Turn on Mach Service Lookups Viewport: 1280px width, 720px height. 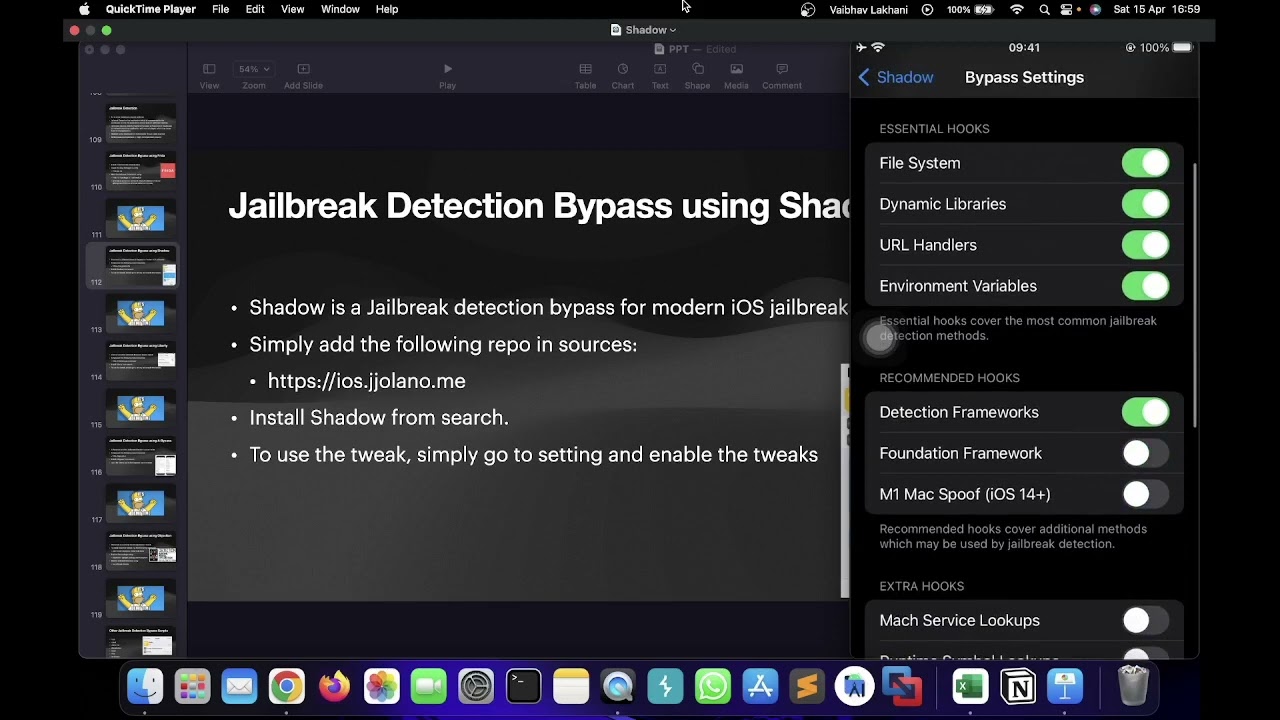pos(1145,620)
